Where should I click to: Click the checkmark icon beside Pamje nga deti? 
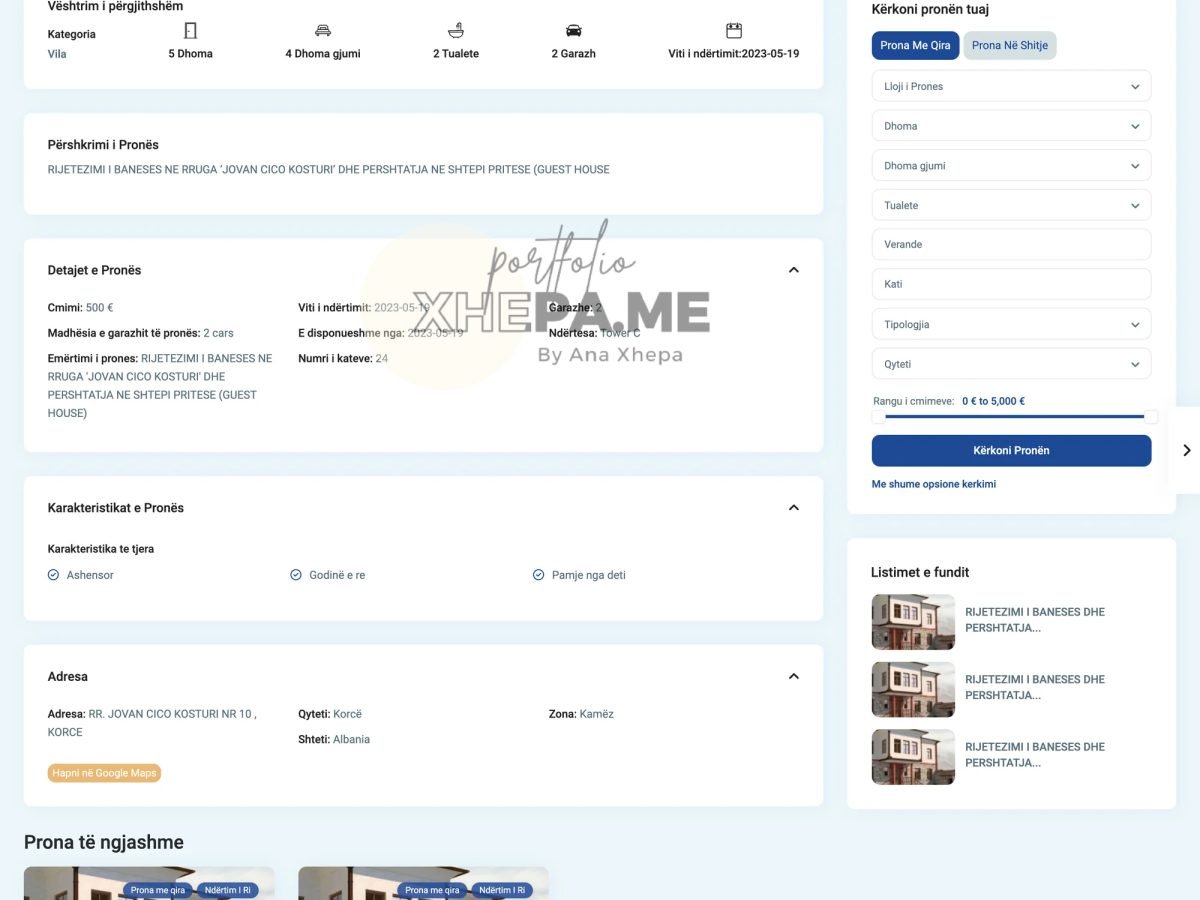pyautogui.click(x=539, y=575)
